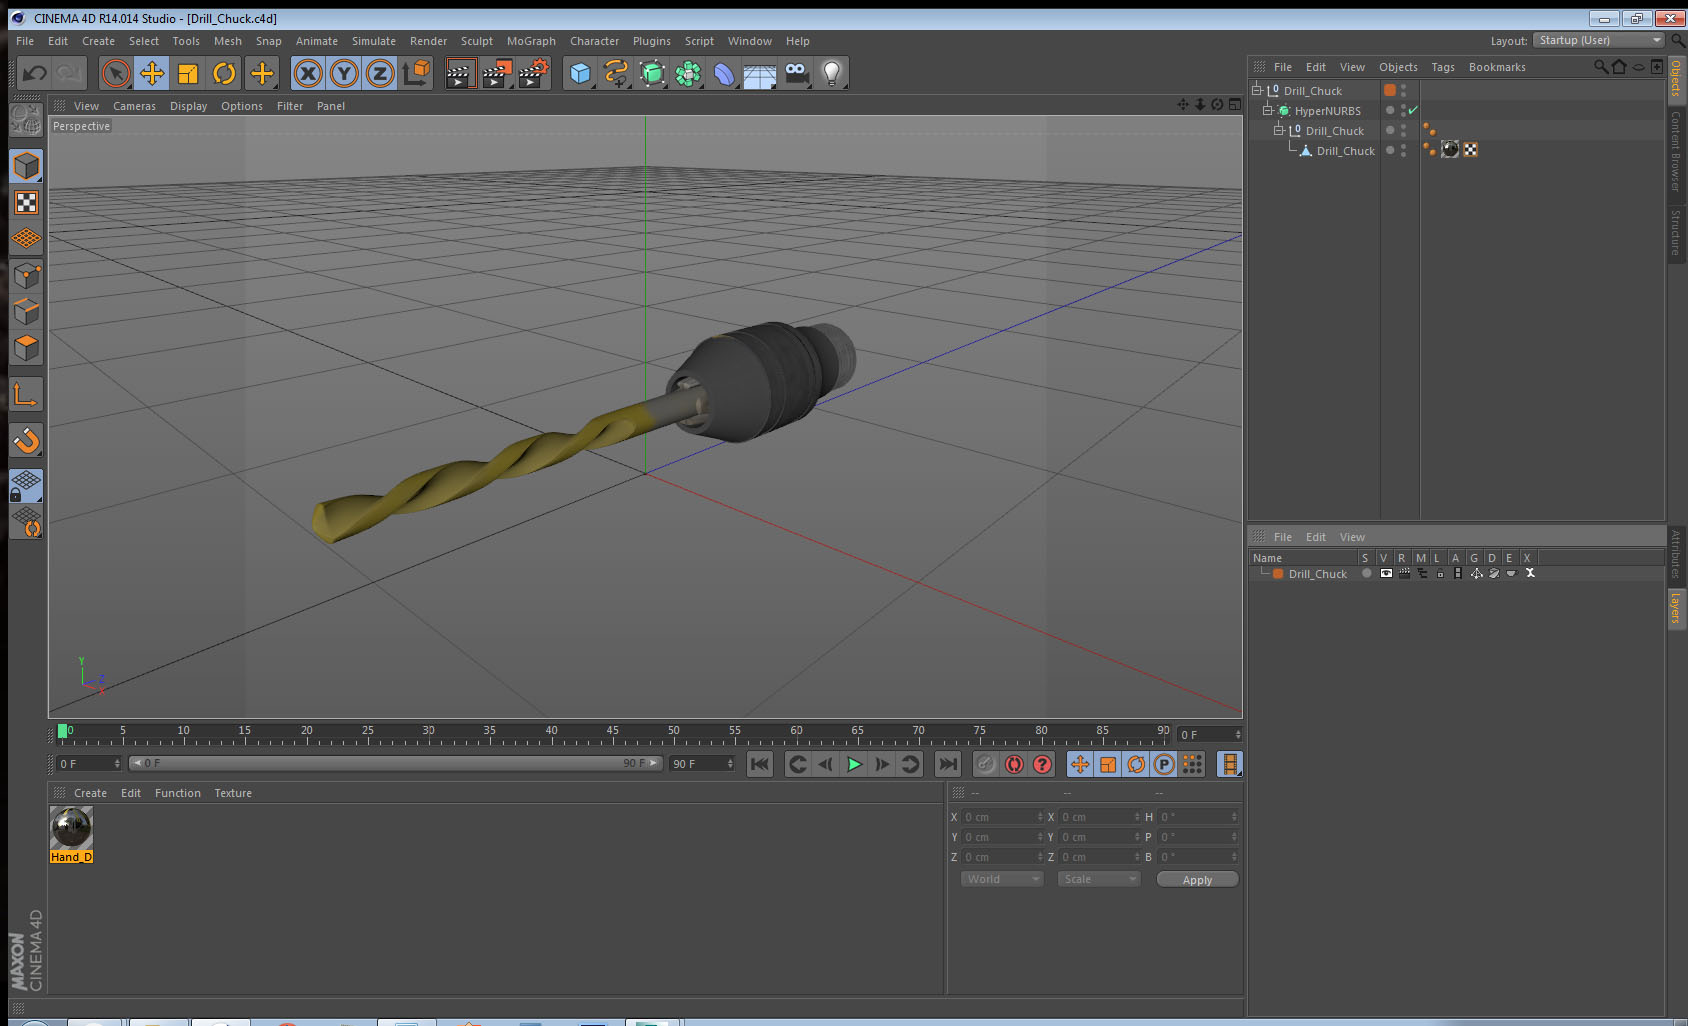Image resolution: width=1688 pixels, height=1026 pixels.
Task: Switch to Points mode
Action: 26,275
